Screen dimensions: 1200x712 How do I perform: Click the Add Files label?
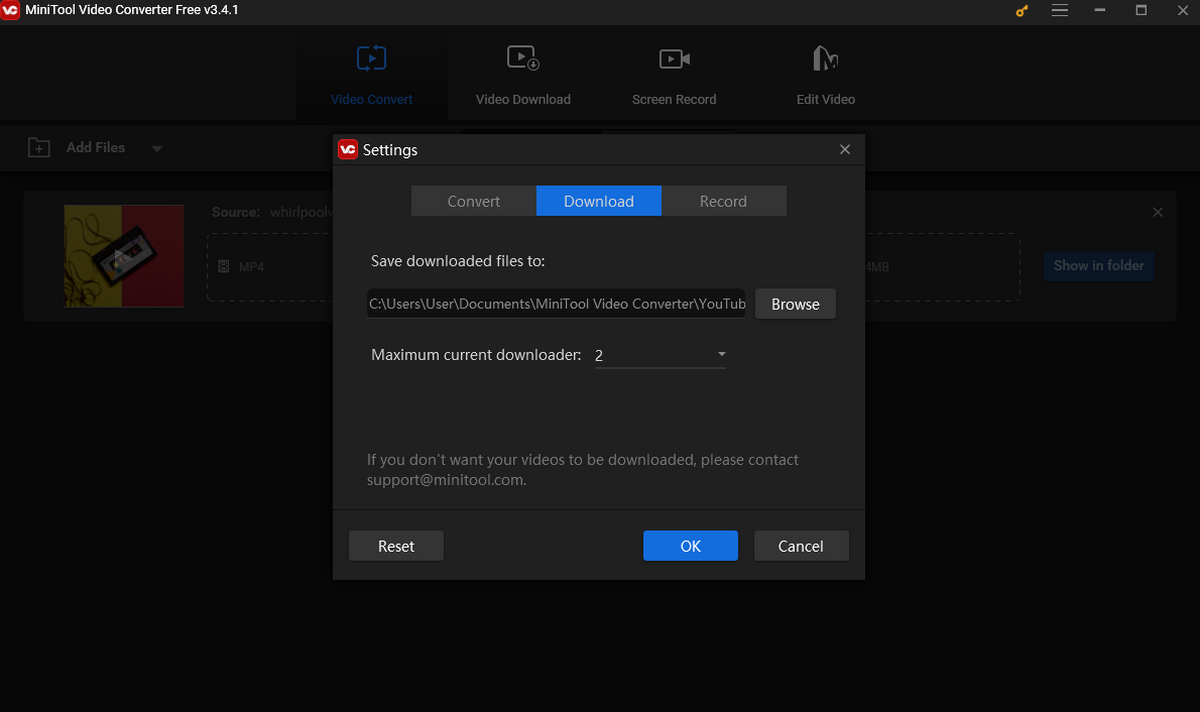[96, 148]
